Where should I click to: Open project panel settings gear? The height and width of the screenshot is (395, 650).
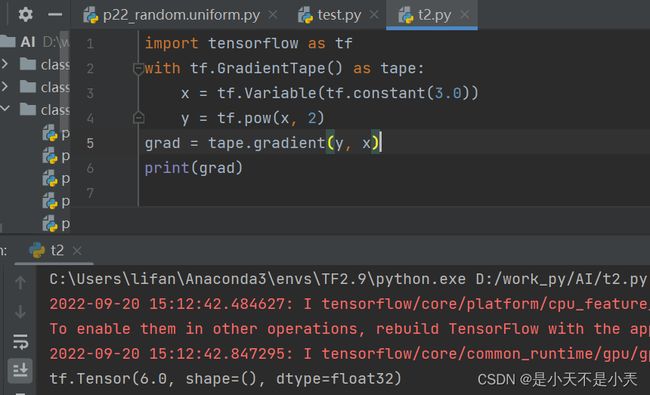[x=25, y=15]
